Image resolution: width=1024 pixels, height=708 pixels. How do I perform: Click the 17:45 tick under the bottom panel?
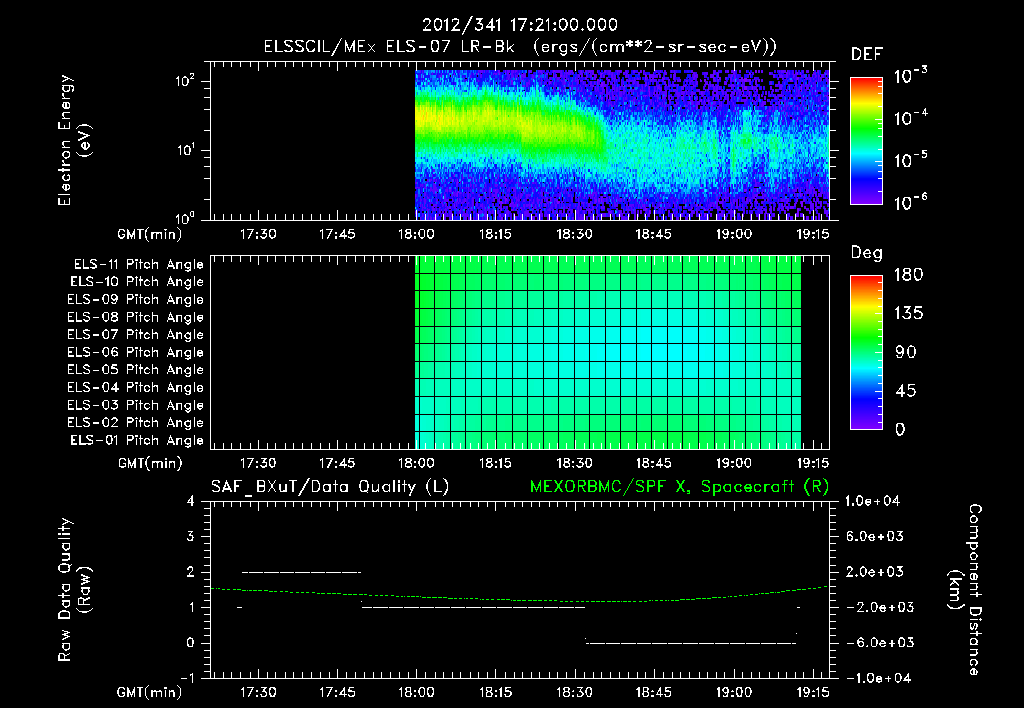[337, 692]
